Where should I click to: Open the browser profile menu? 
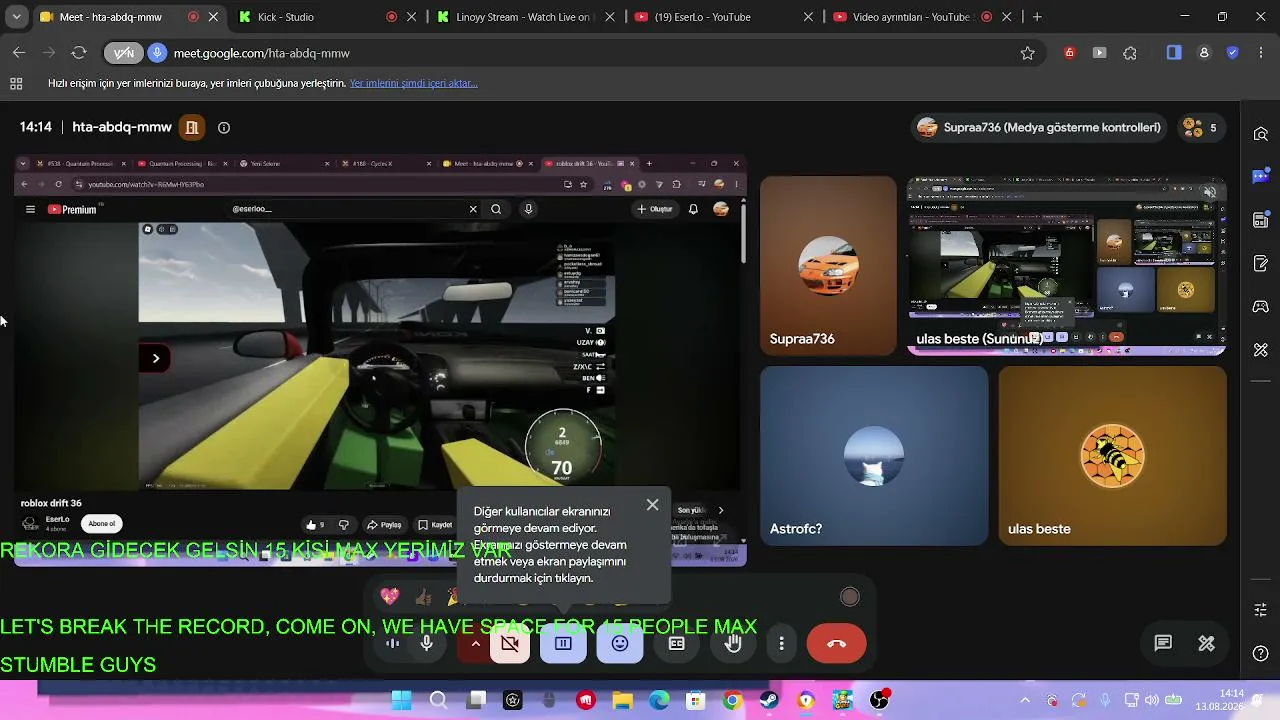pos(1204,53)
